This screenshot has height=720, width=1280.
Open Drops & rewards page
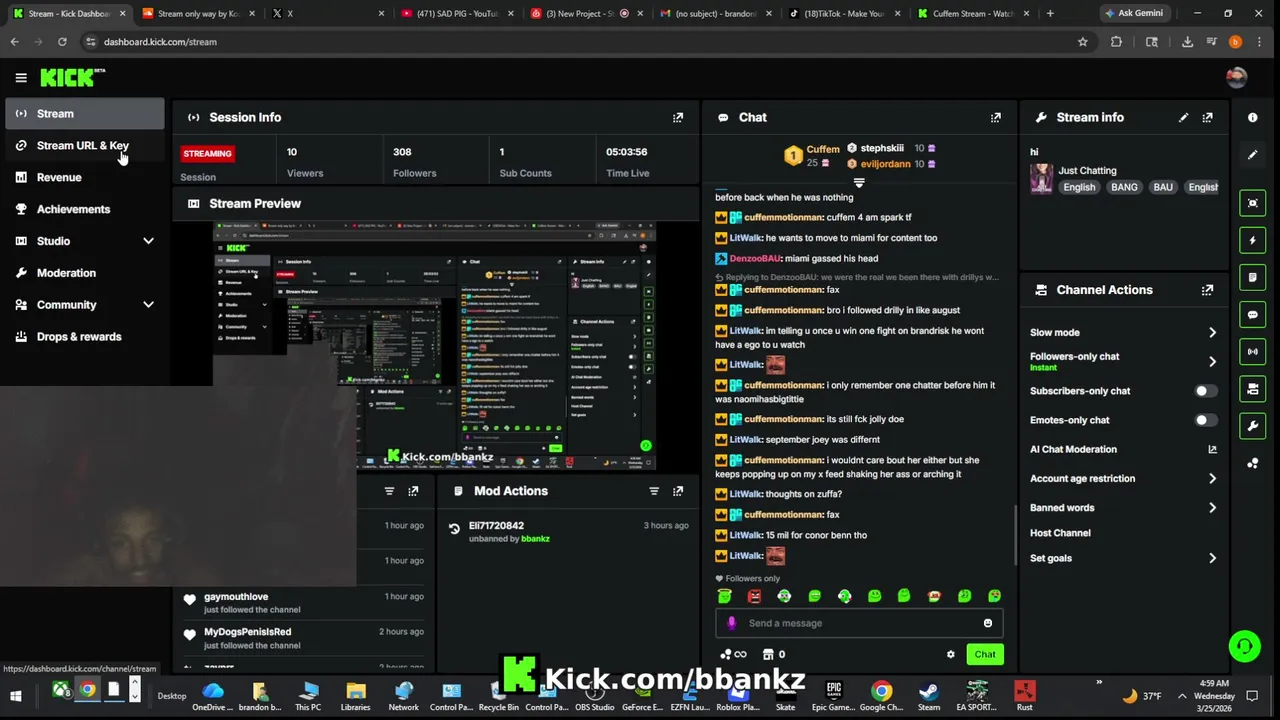click(x=84, y=337)
